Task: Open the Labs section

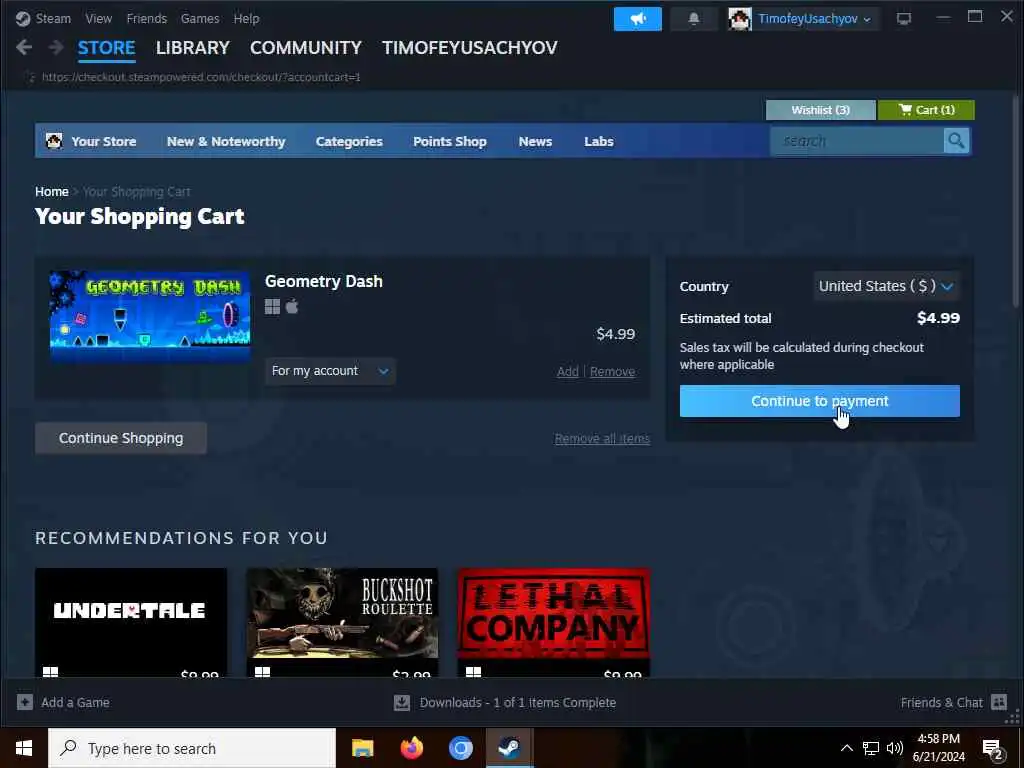Action: (598, 141)
